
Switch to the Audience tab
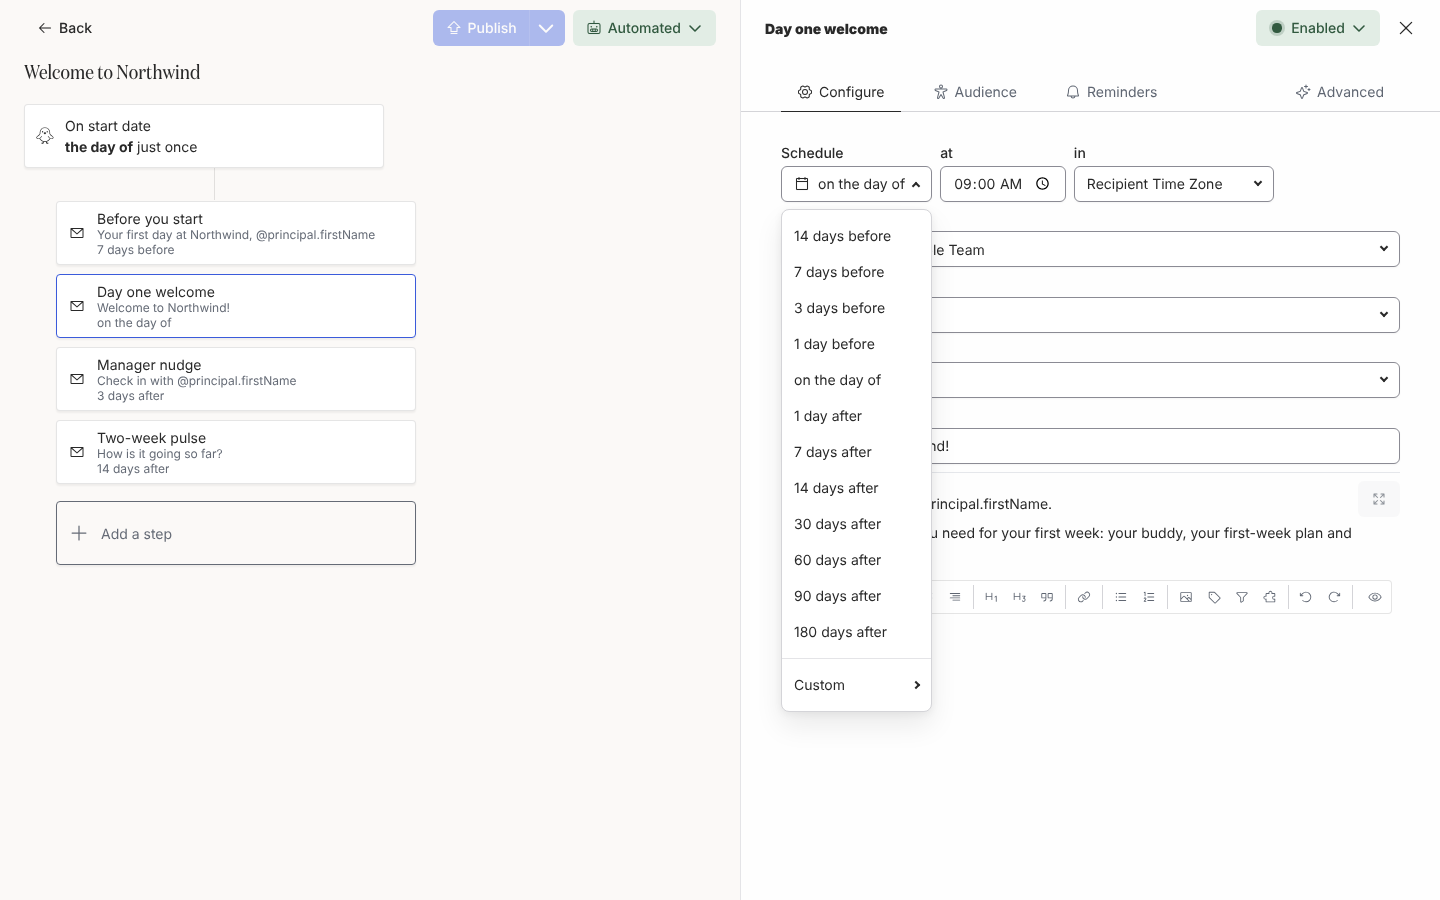point(975,92)
